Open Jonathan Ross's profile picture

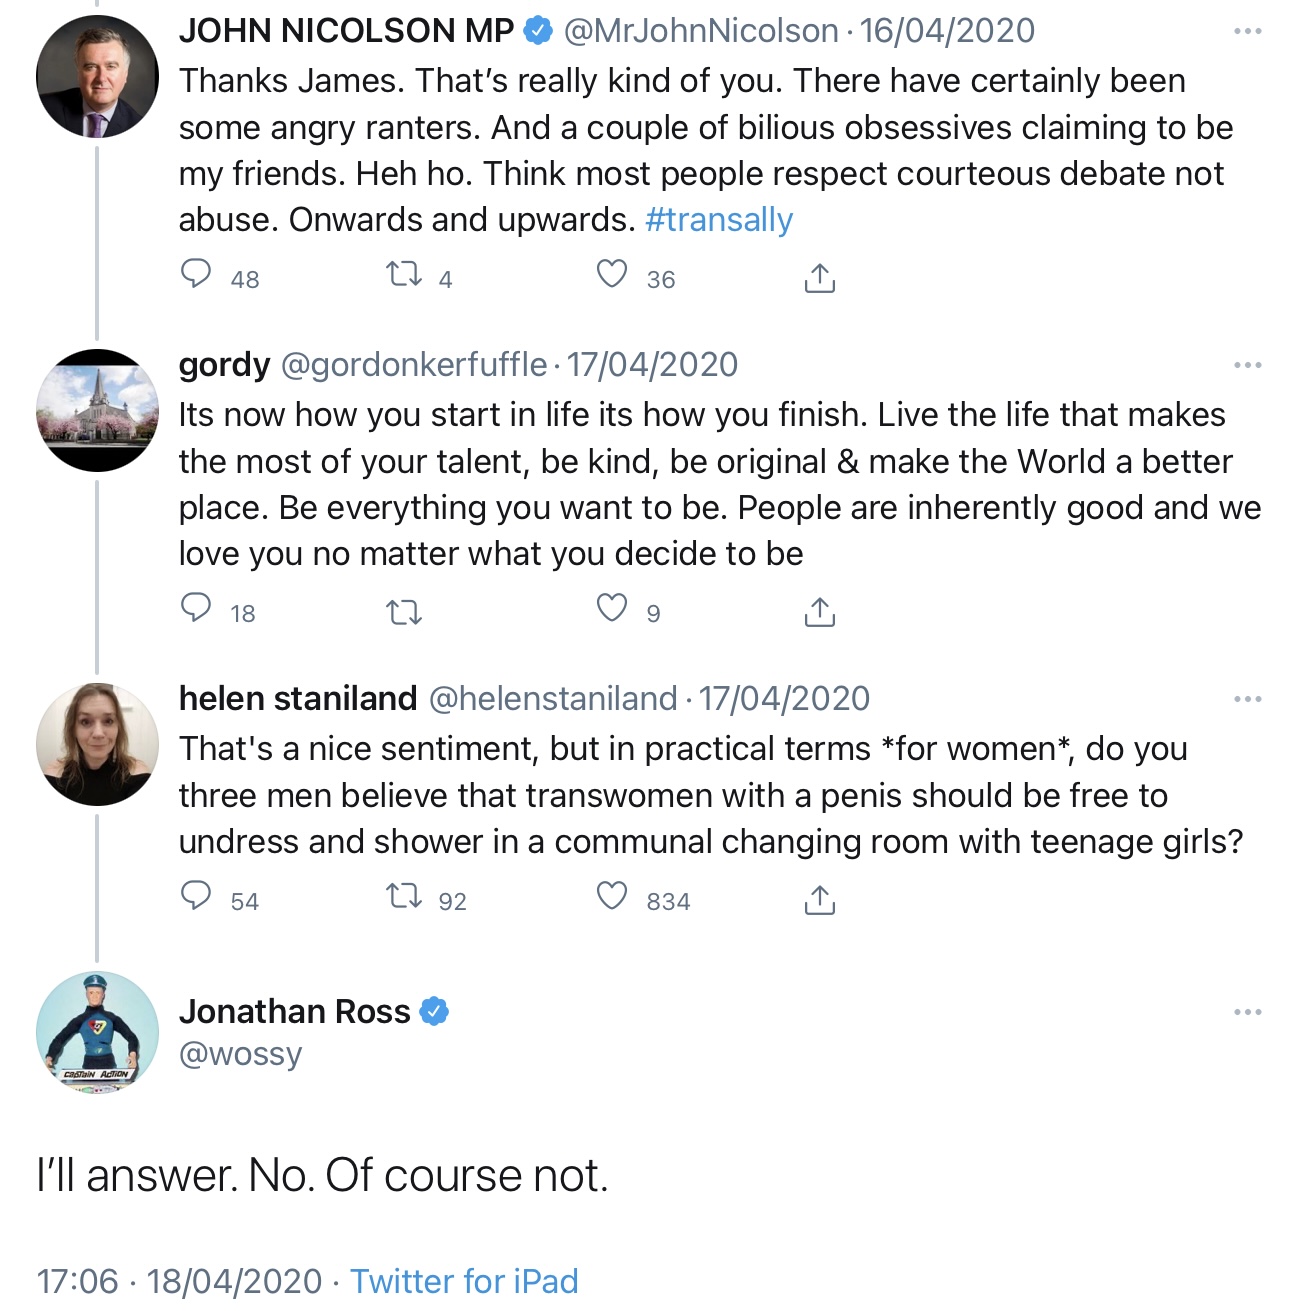click(x=97, y=1032)
